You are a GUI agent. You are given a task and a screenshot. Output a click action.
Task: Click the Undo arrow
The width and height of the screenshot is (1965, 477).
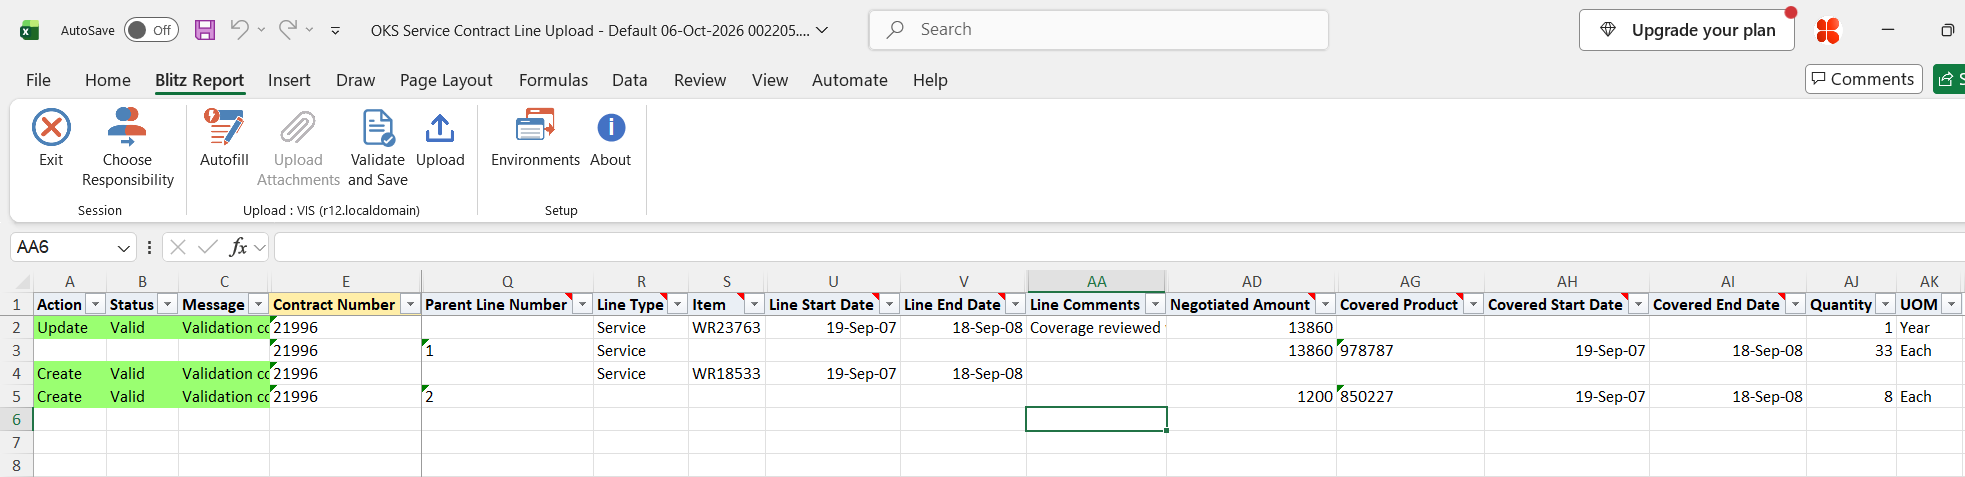(x=239, y=30)
